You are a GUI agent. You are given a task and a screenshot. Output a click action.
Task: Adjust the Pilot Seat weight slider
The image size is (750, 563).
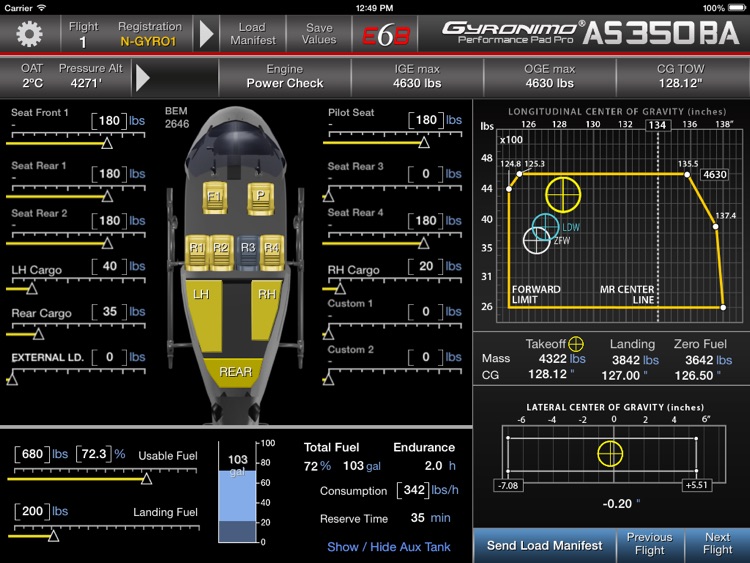pos(424,142)
